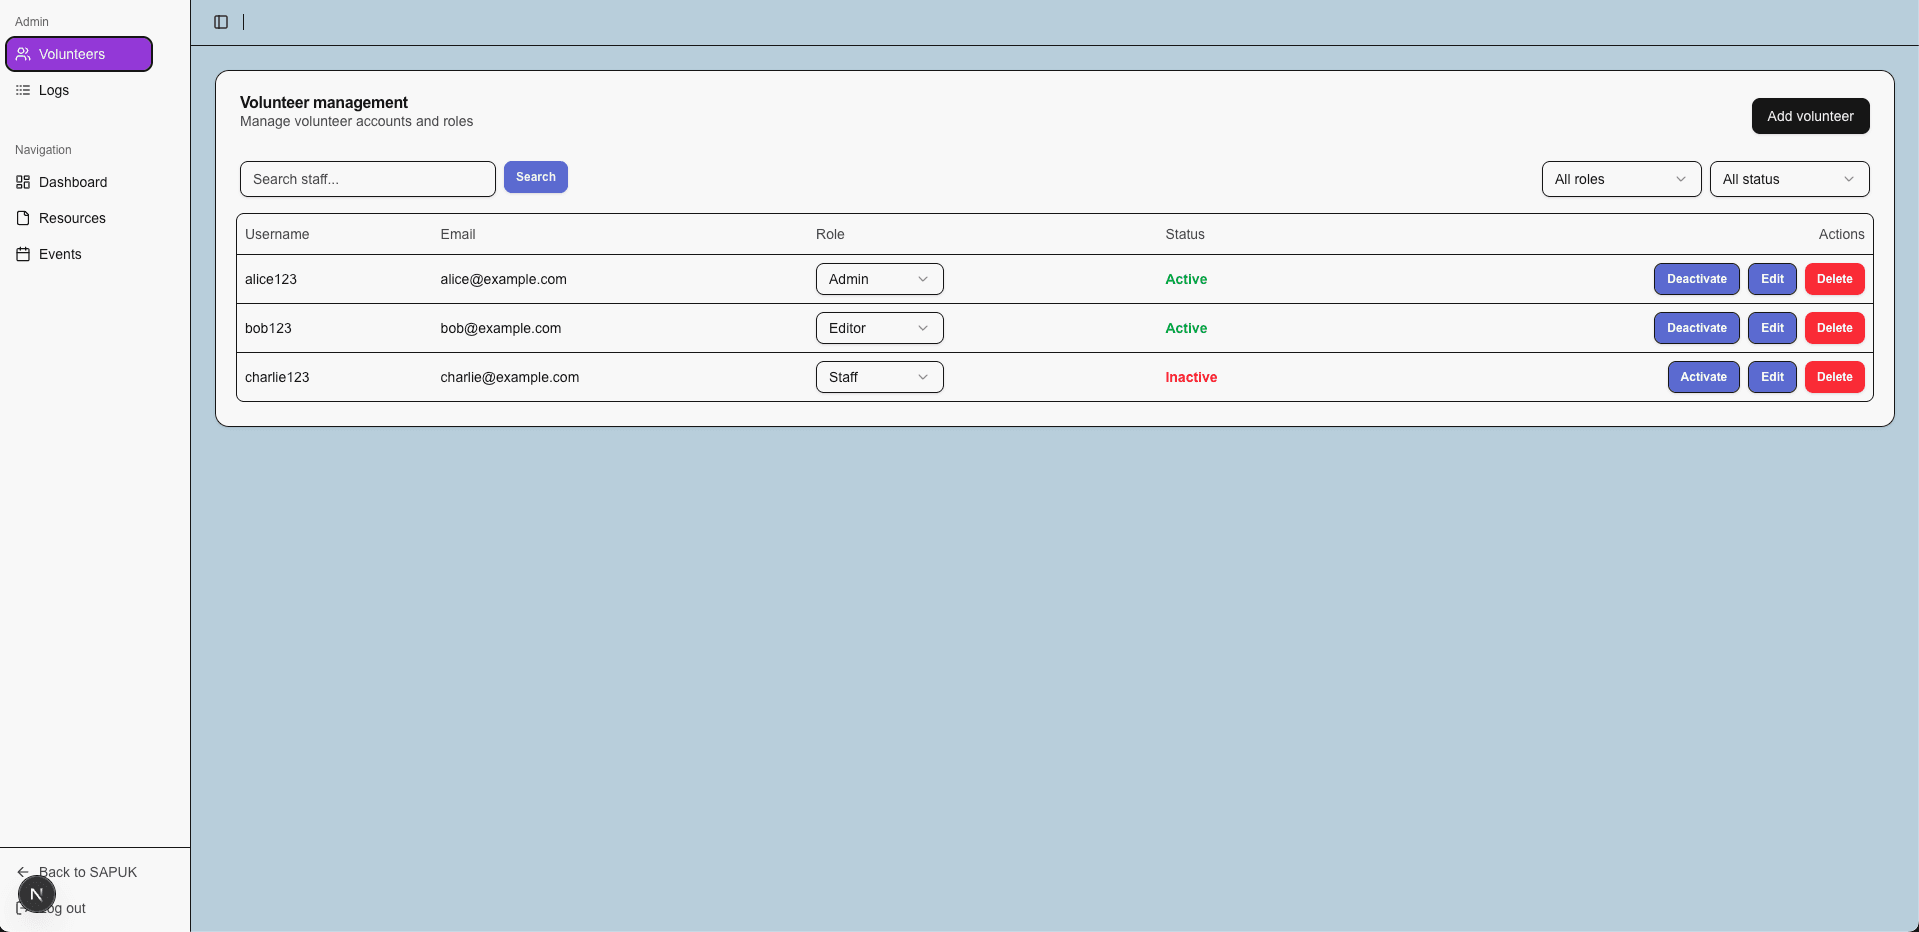
Task: Open the All roles dropdown
Action: [1620, 179]
